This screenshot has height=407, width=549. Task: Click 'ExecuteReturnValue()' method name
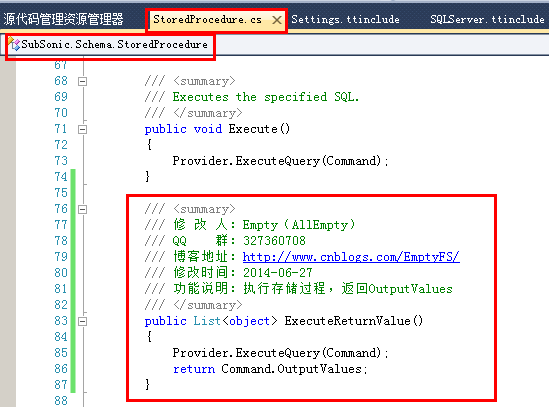tap(354, 321)
